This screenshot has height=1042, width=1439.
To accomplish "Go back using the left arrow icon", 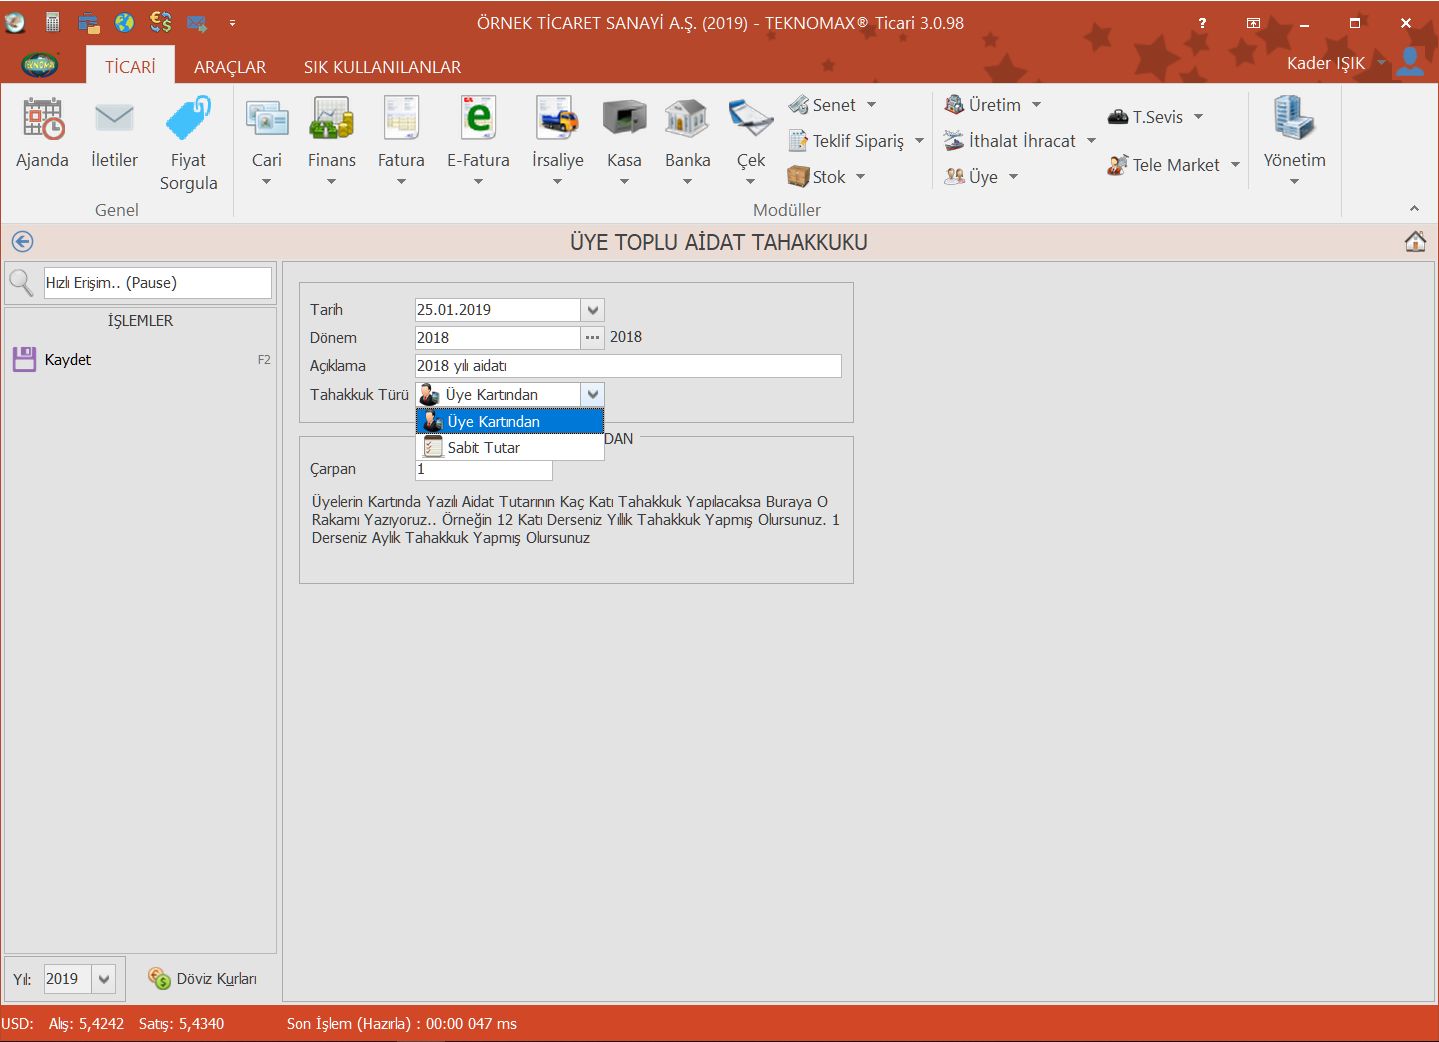I will (x=22, y=242).
